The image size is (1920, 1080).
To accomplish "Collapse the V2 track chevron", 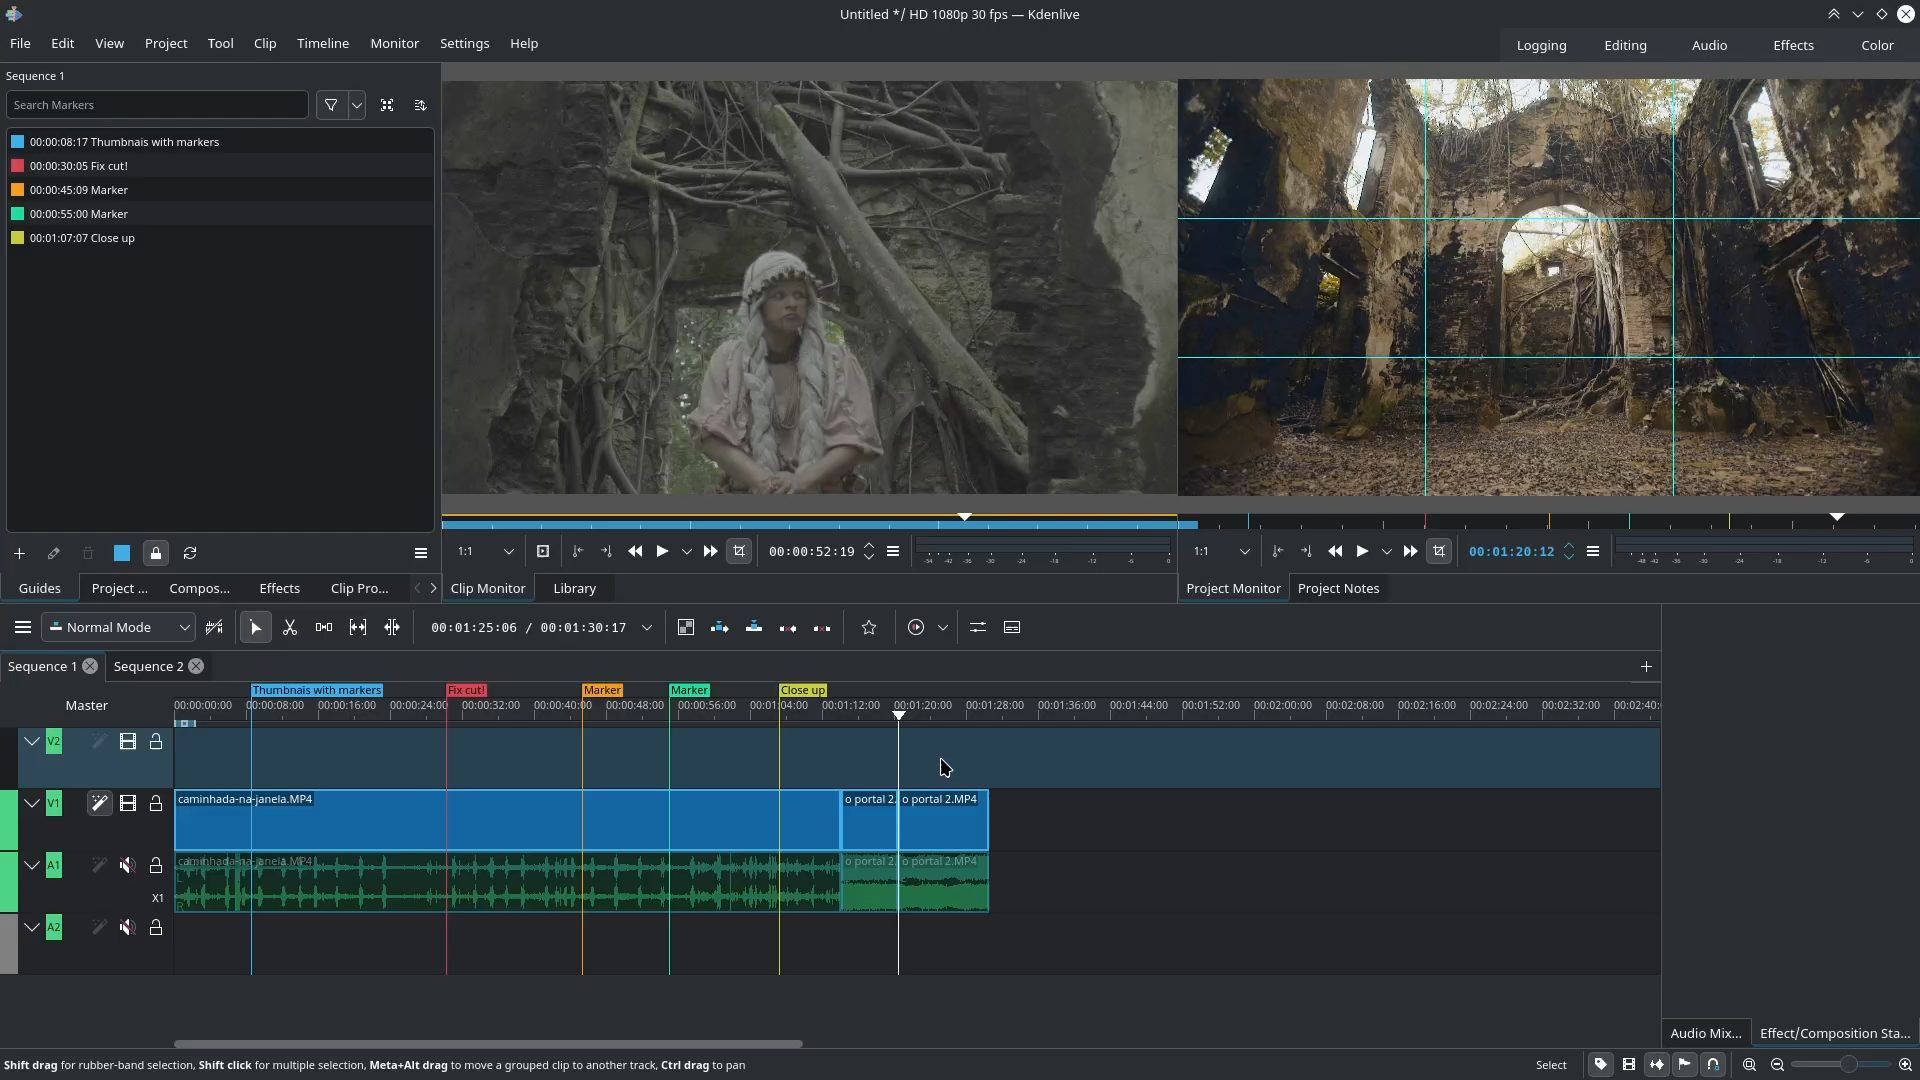I will click(x=32, y=742).
